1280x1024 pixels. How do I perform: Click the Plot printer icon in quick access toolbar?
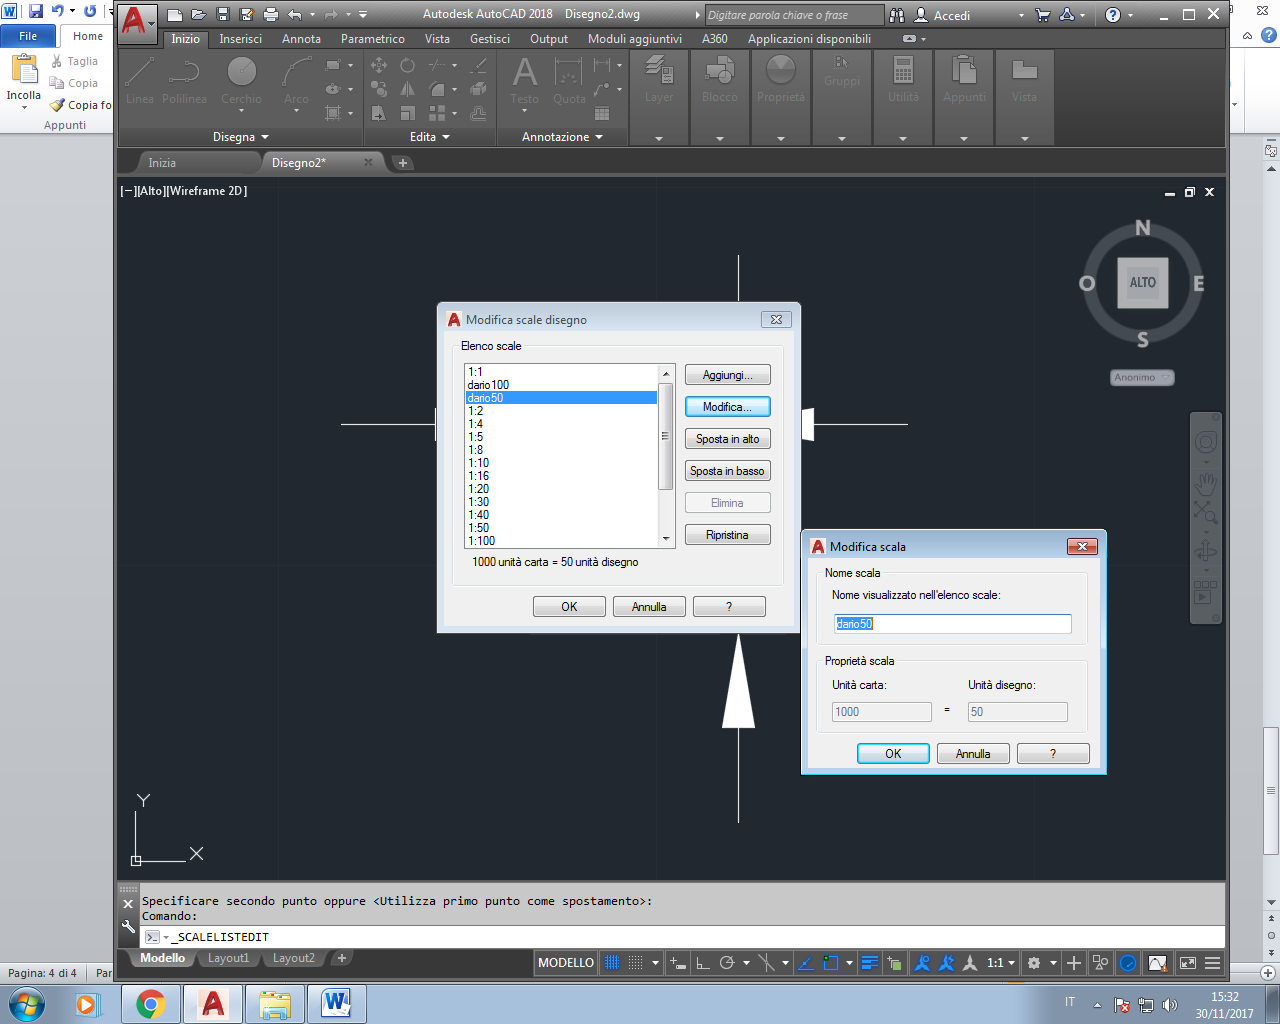(x=270, y=15)
